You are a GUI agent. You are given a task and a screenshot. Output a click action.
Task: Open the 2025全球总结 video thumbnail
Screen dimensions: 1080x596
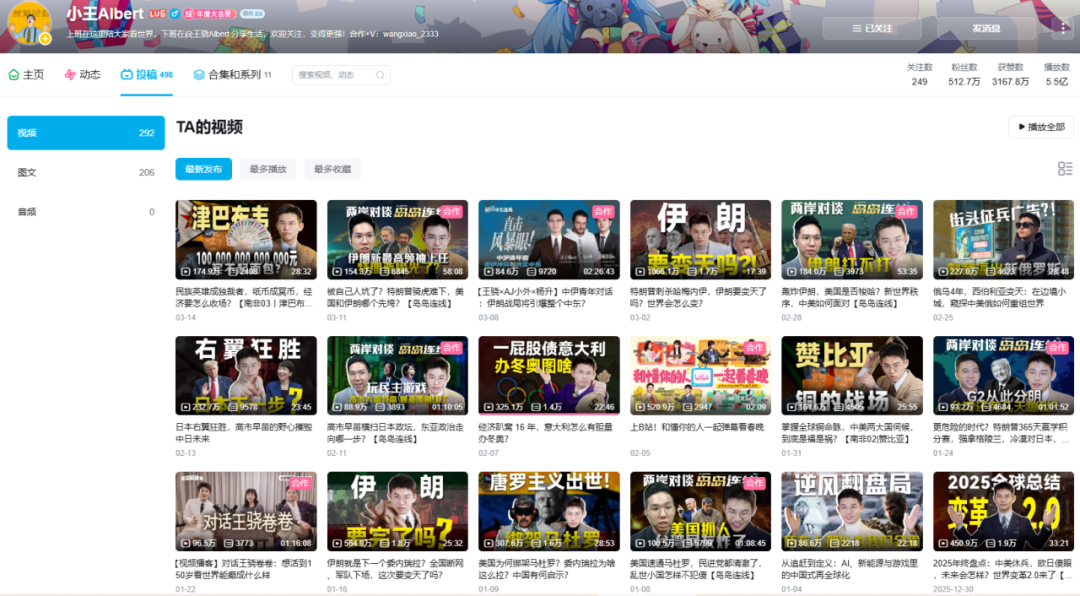[1003, 512]
